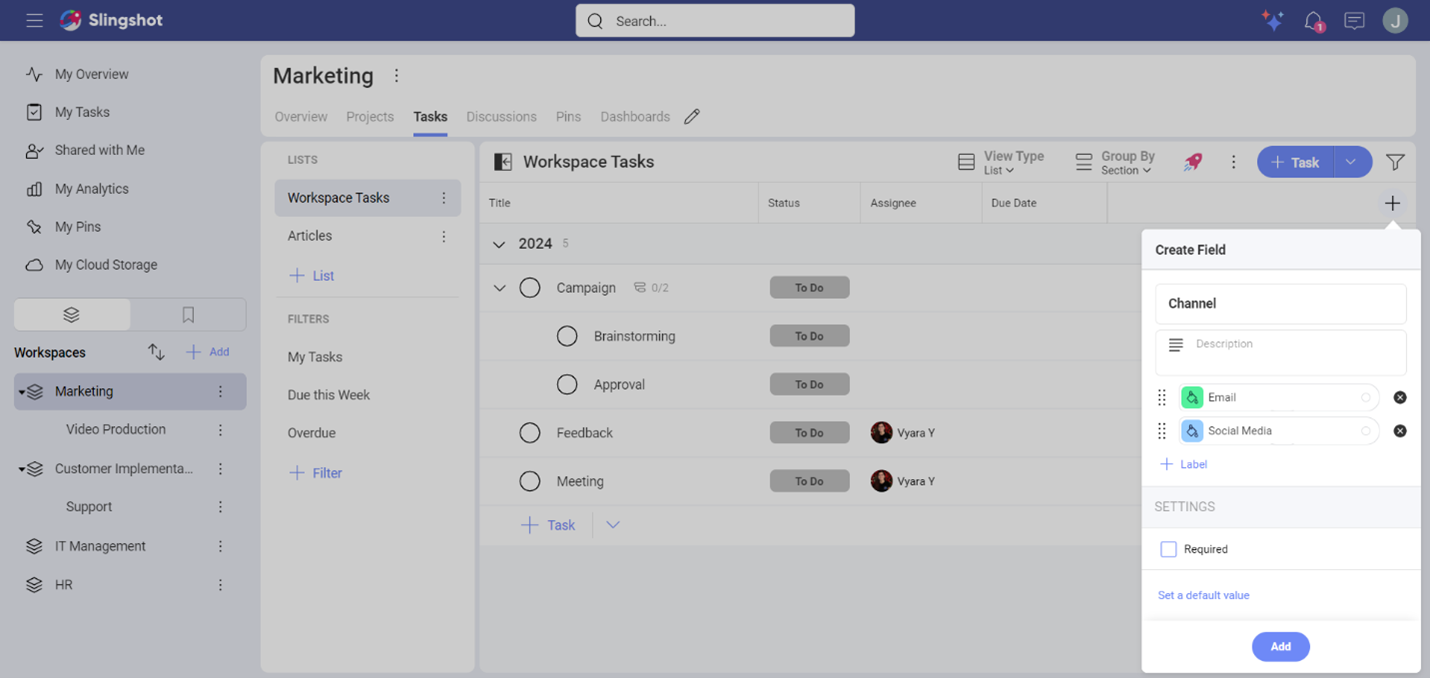Image resolution: width=1430 pixels, height=678 pixels.
Task: Open My Tasks in the sidebar
Action: pyautogui.click(x=82, y=112)
